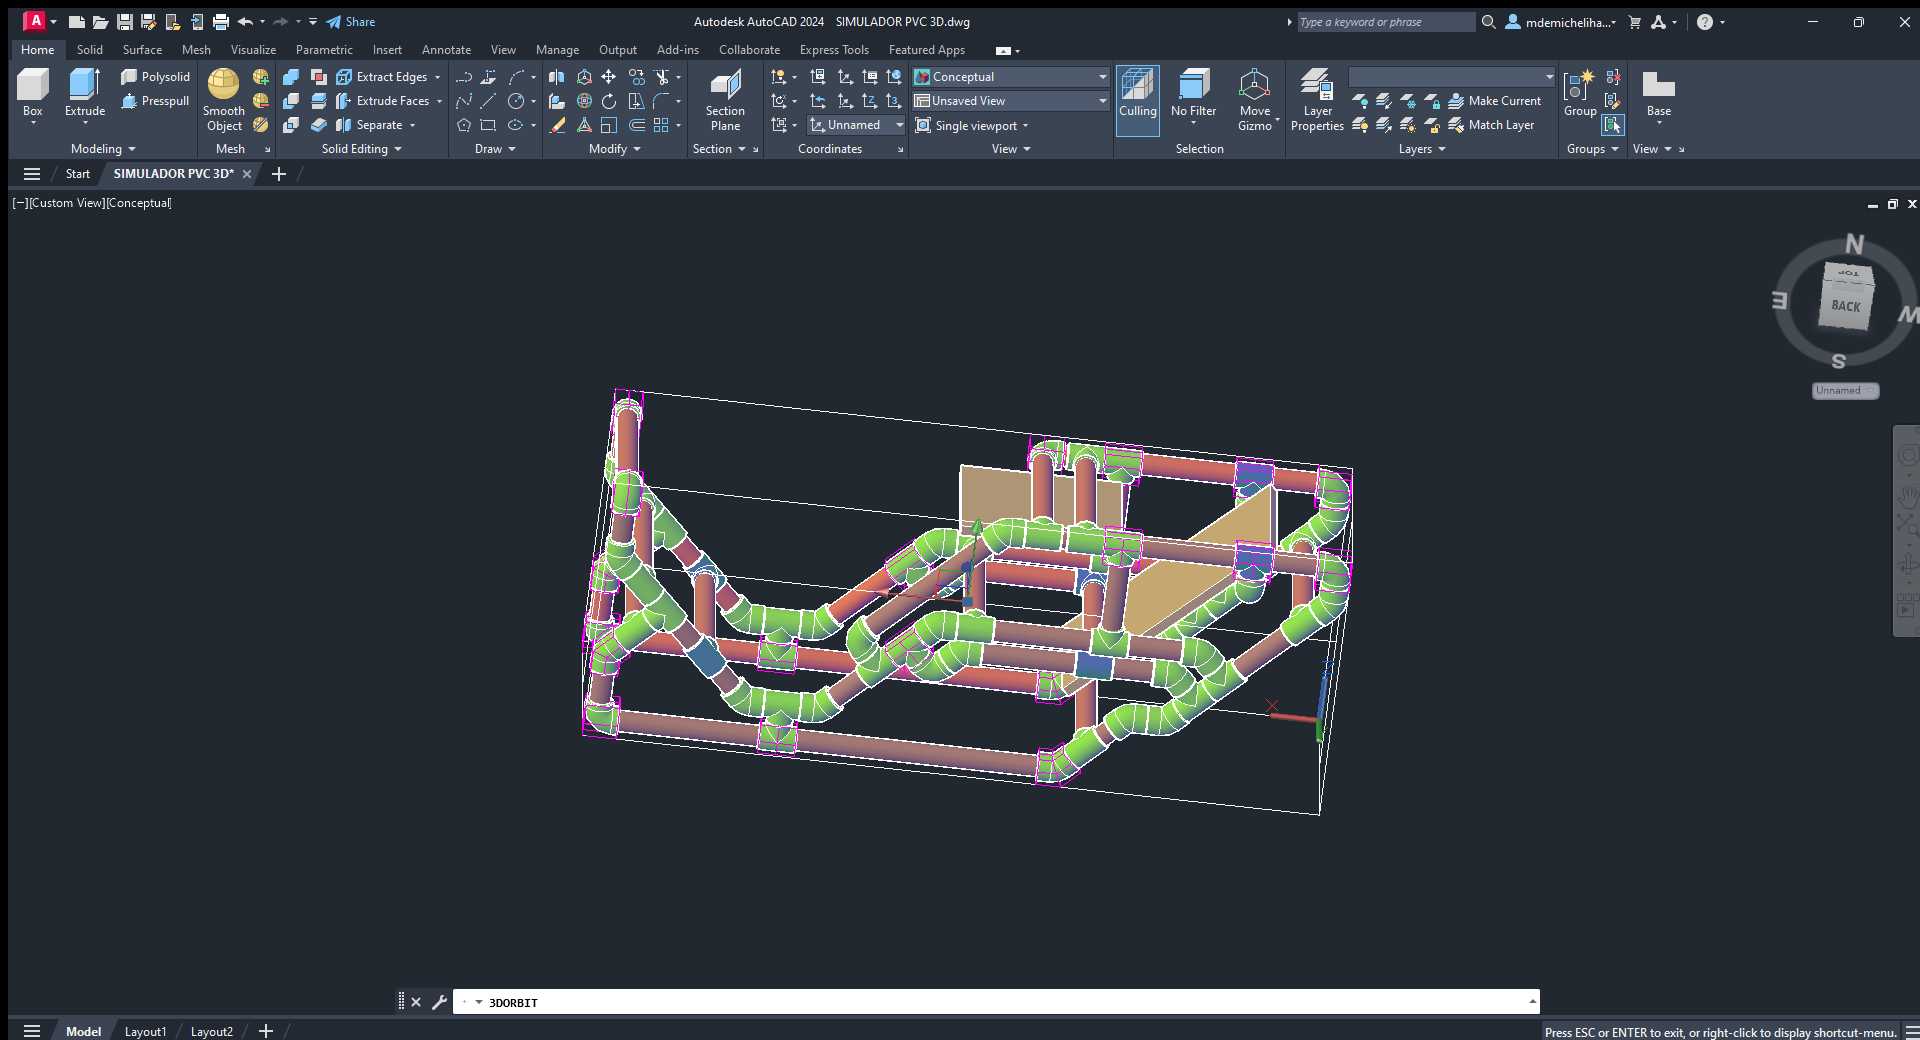
Task: Open the Layout1 tab
Action: pyautogui.click(x=145, y=1031)
